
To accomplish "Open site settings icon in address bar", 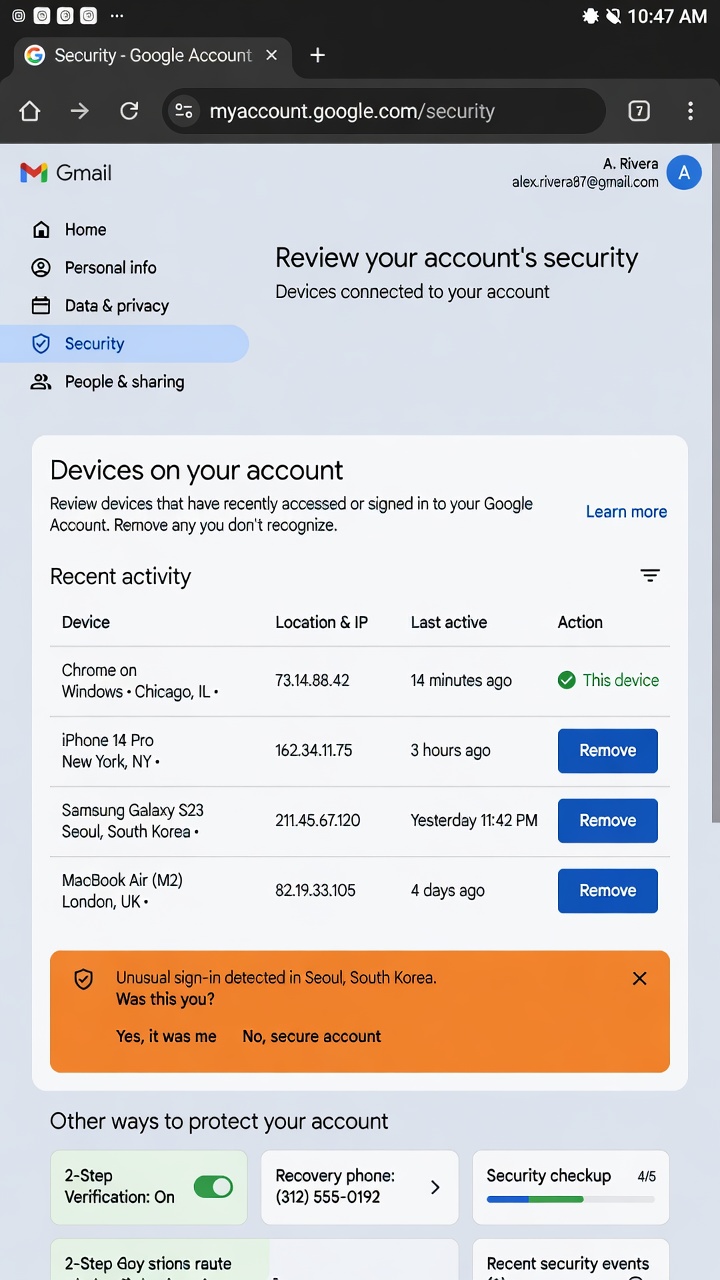I will 184,111.
